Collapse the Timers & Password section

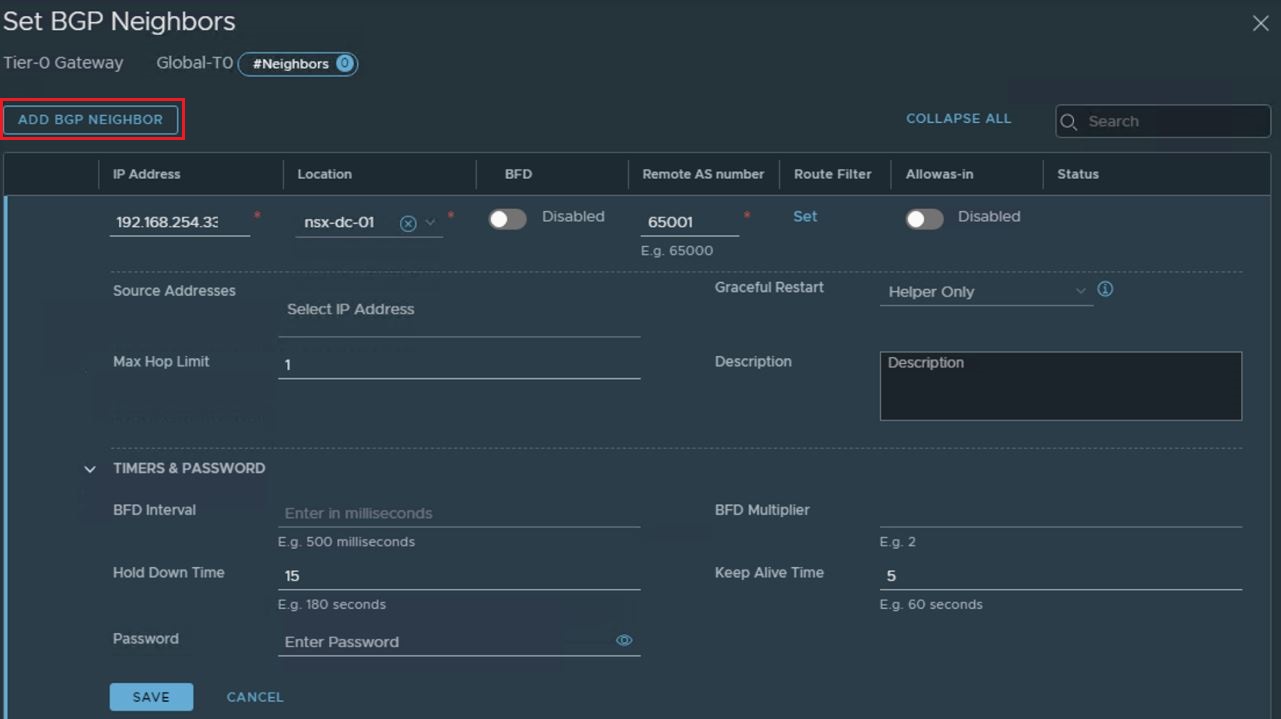click(90, 469)
